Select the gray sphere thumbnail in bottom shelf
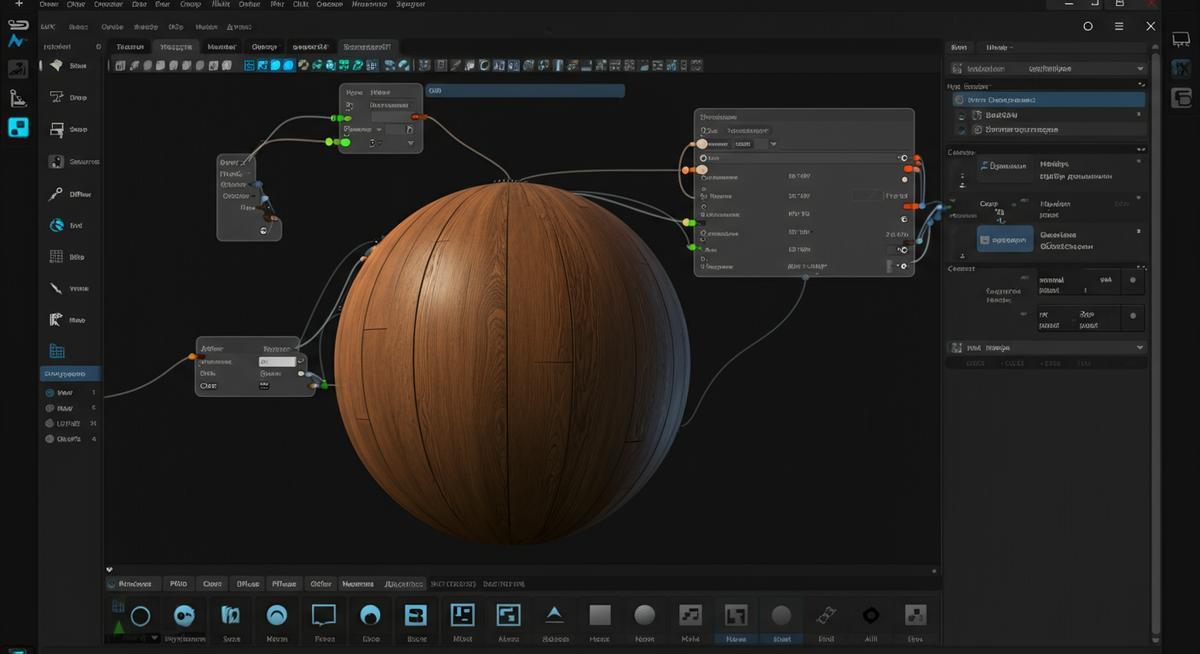 [645, 615]
